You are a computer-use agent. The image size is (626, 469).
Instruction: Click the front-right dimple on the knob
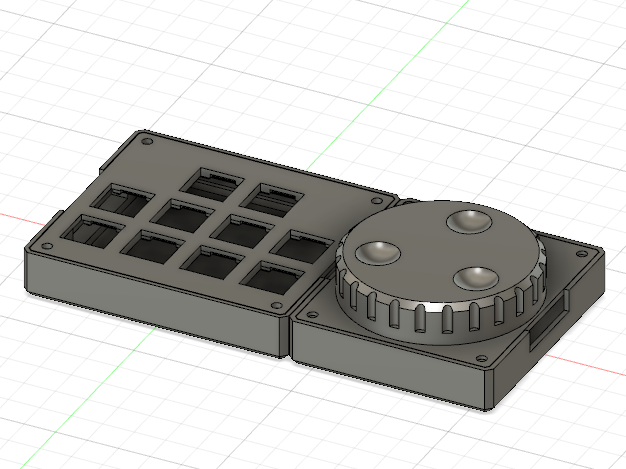pyautogui.click(x=475, y=278)
